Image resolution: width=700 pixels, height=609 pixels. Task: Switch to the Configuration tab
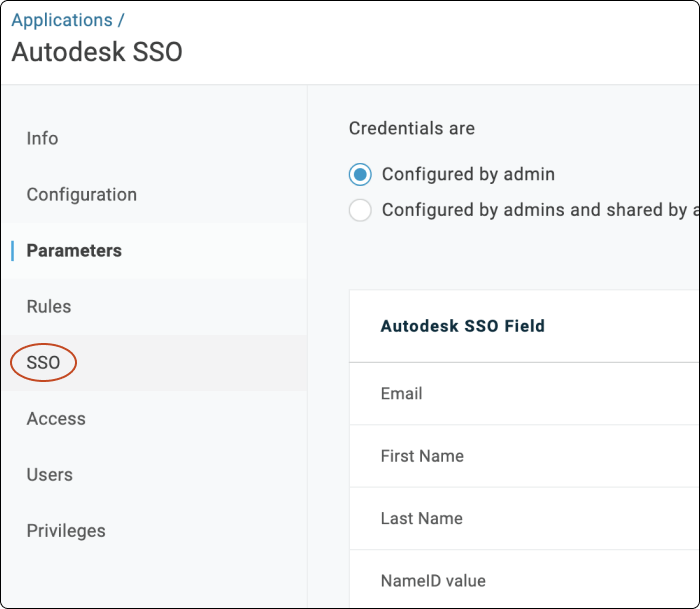pyautogui.click(x=81, y=195)
